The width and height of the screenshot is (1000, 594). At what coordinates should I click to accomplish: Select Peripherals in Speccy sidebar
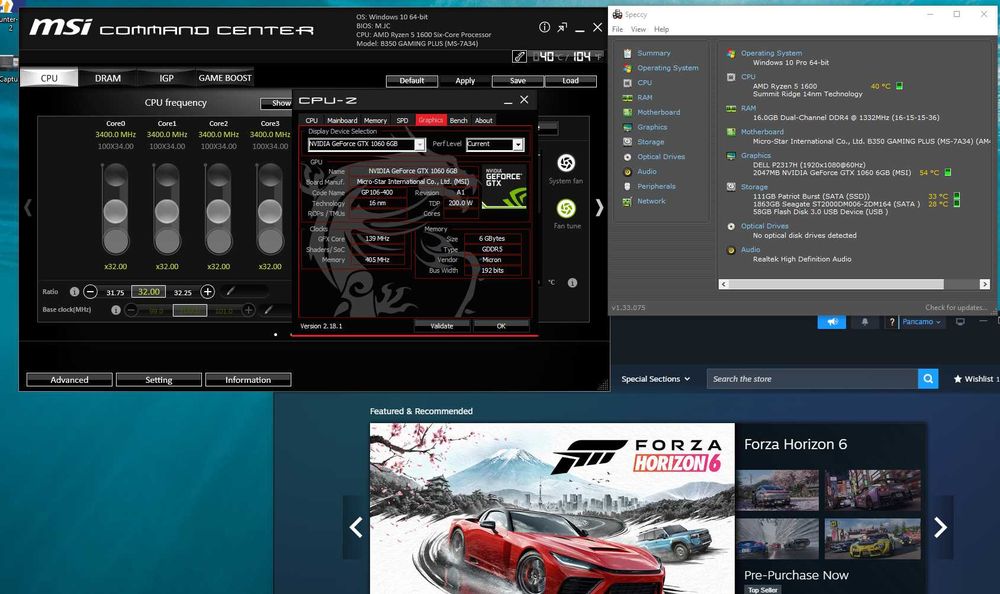point(656,186)
